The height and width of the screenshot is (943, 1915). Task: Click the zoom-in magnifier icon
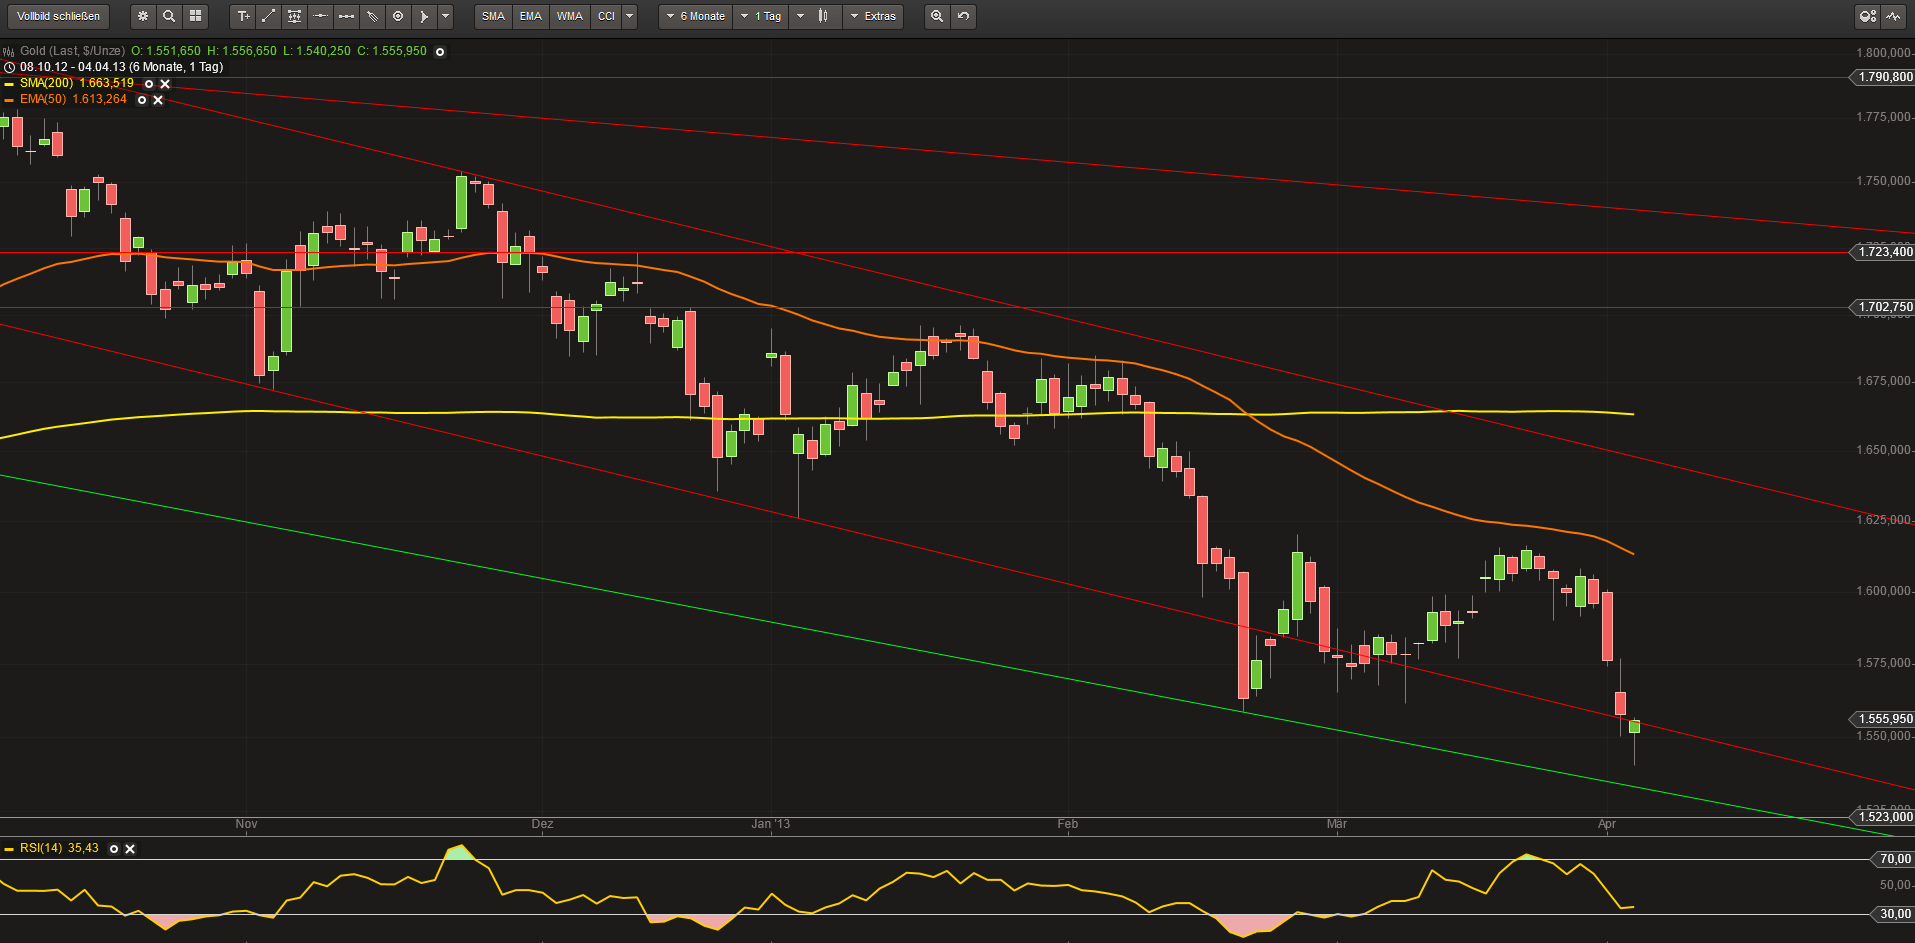click(936, 16)
